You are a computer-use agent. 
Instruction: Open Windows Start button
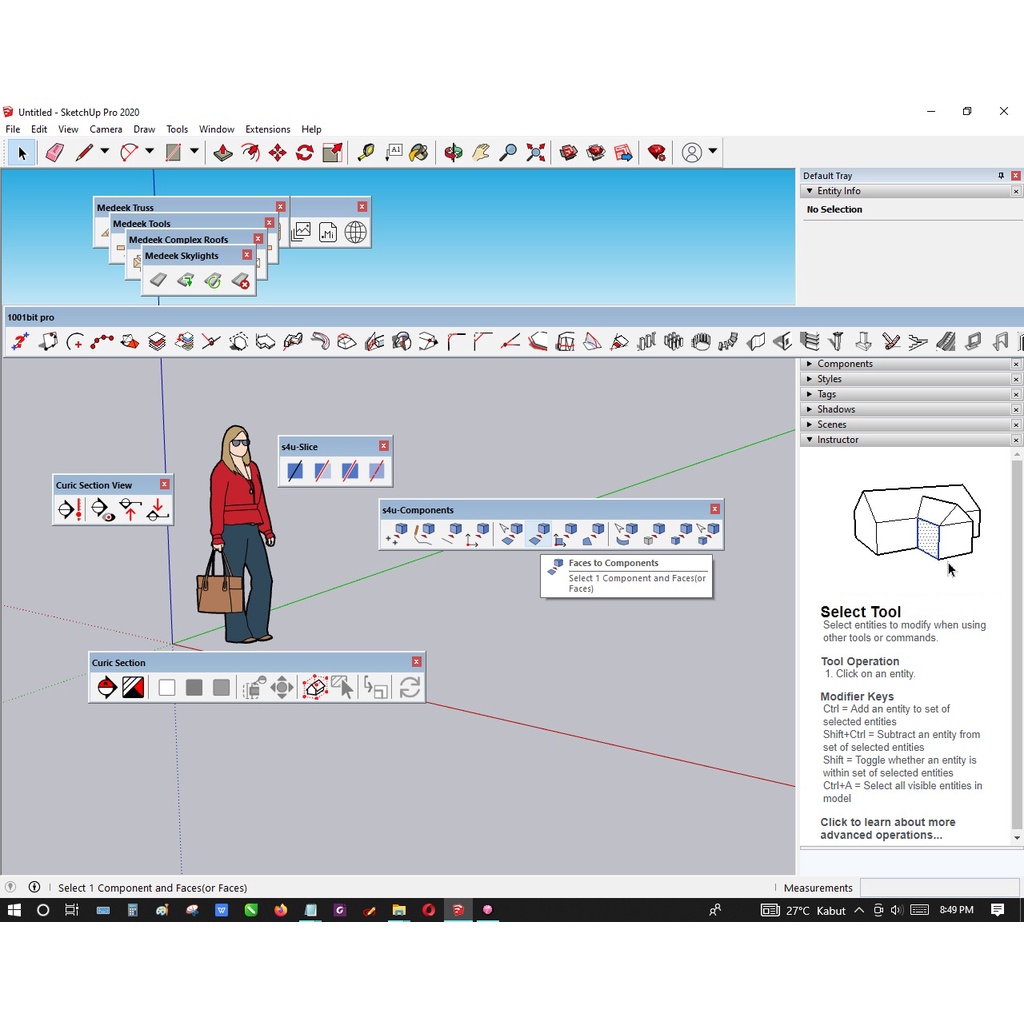click(14, 910)
